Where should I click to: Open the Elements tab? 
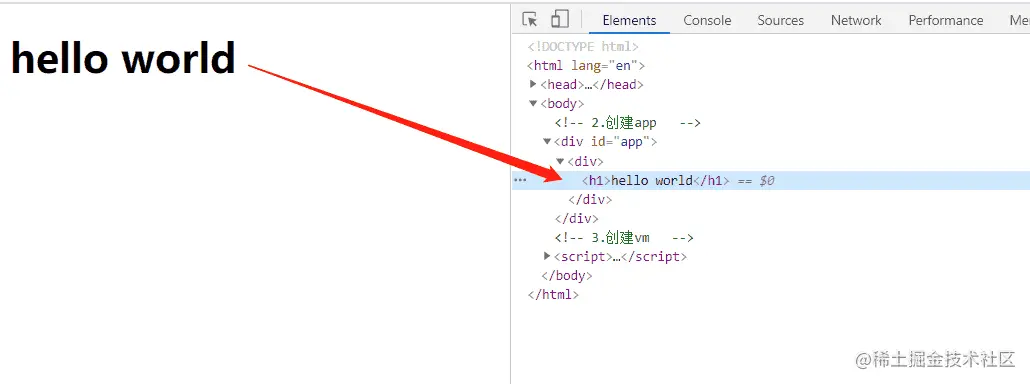[x=629, y=20]
